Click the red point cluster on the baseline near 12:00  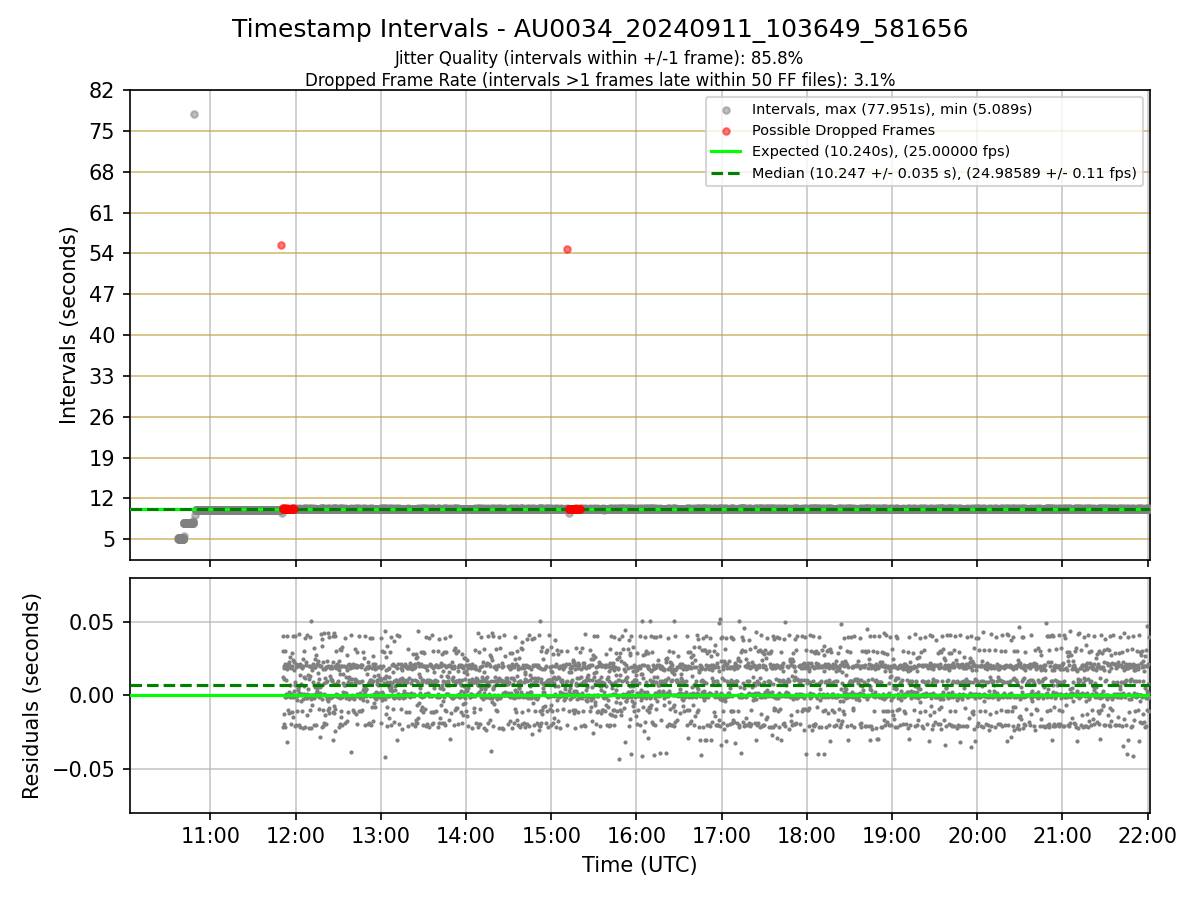pos(288,509)
